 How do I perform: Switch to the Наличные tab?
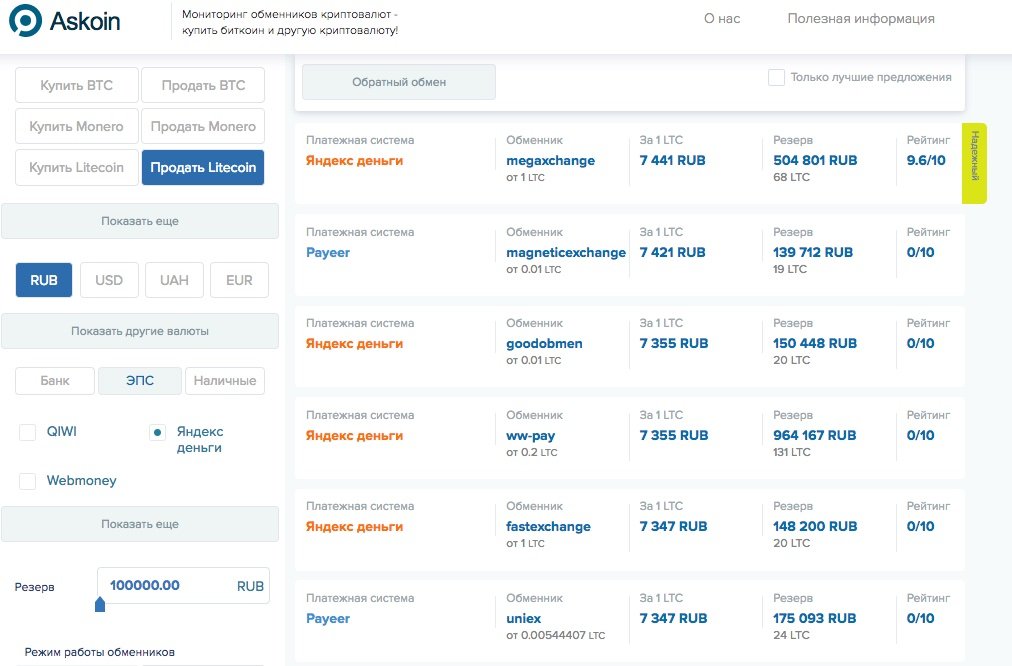tap(225, 380)
